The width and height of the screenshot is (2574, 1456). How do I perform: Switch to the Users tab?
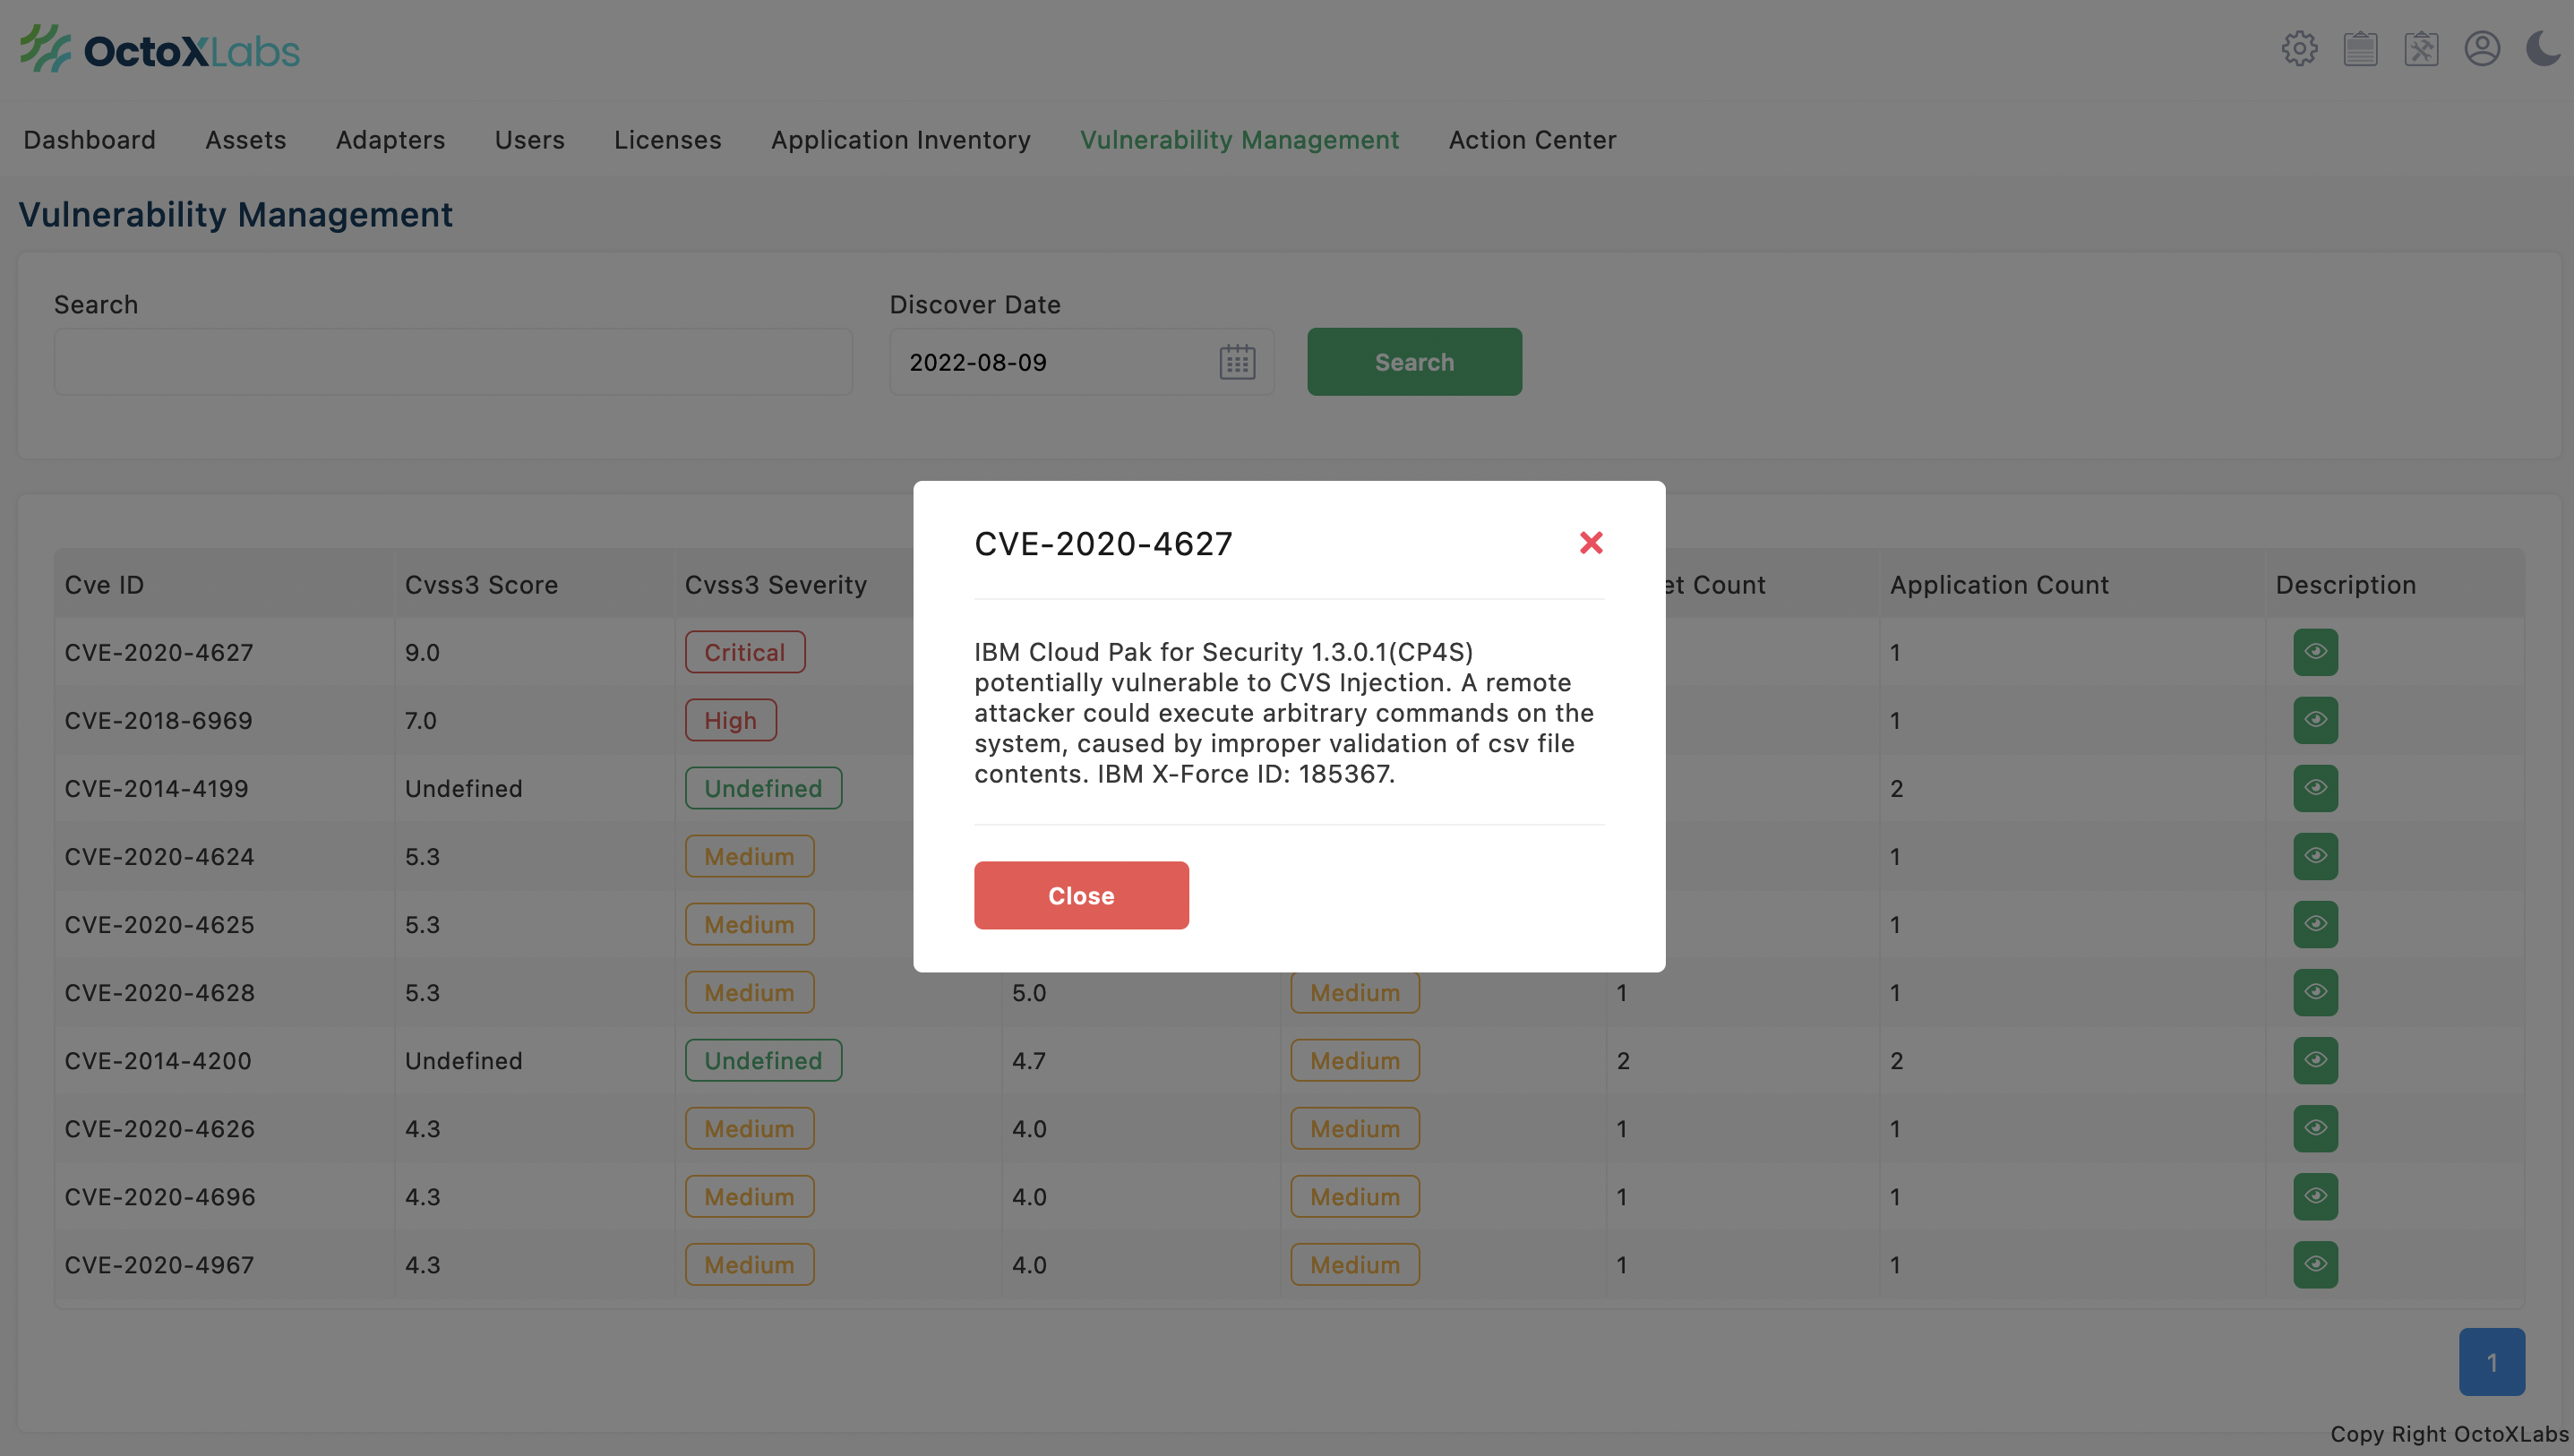point(529,140)
